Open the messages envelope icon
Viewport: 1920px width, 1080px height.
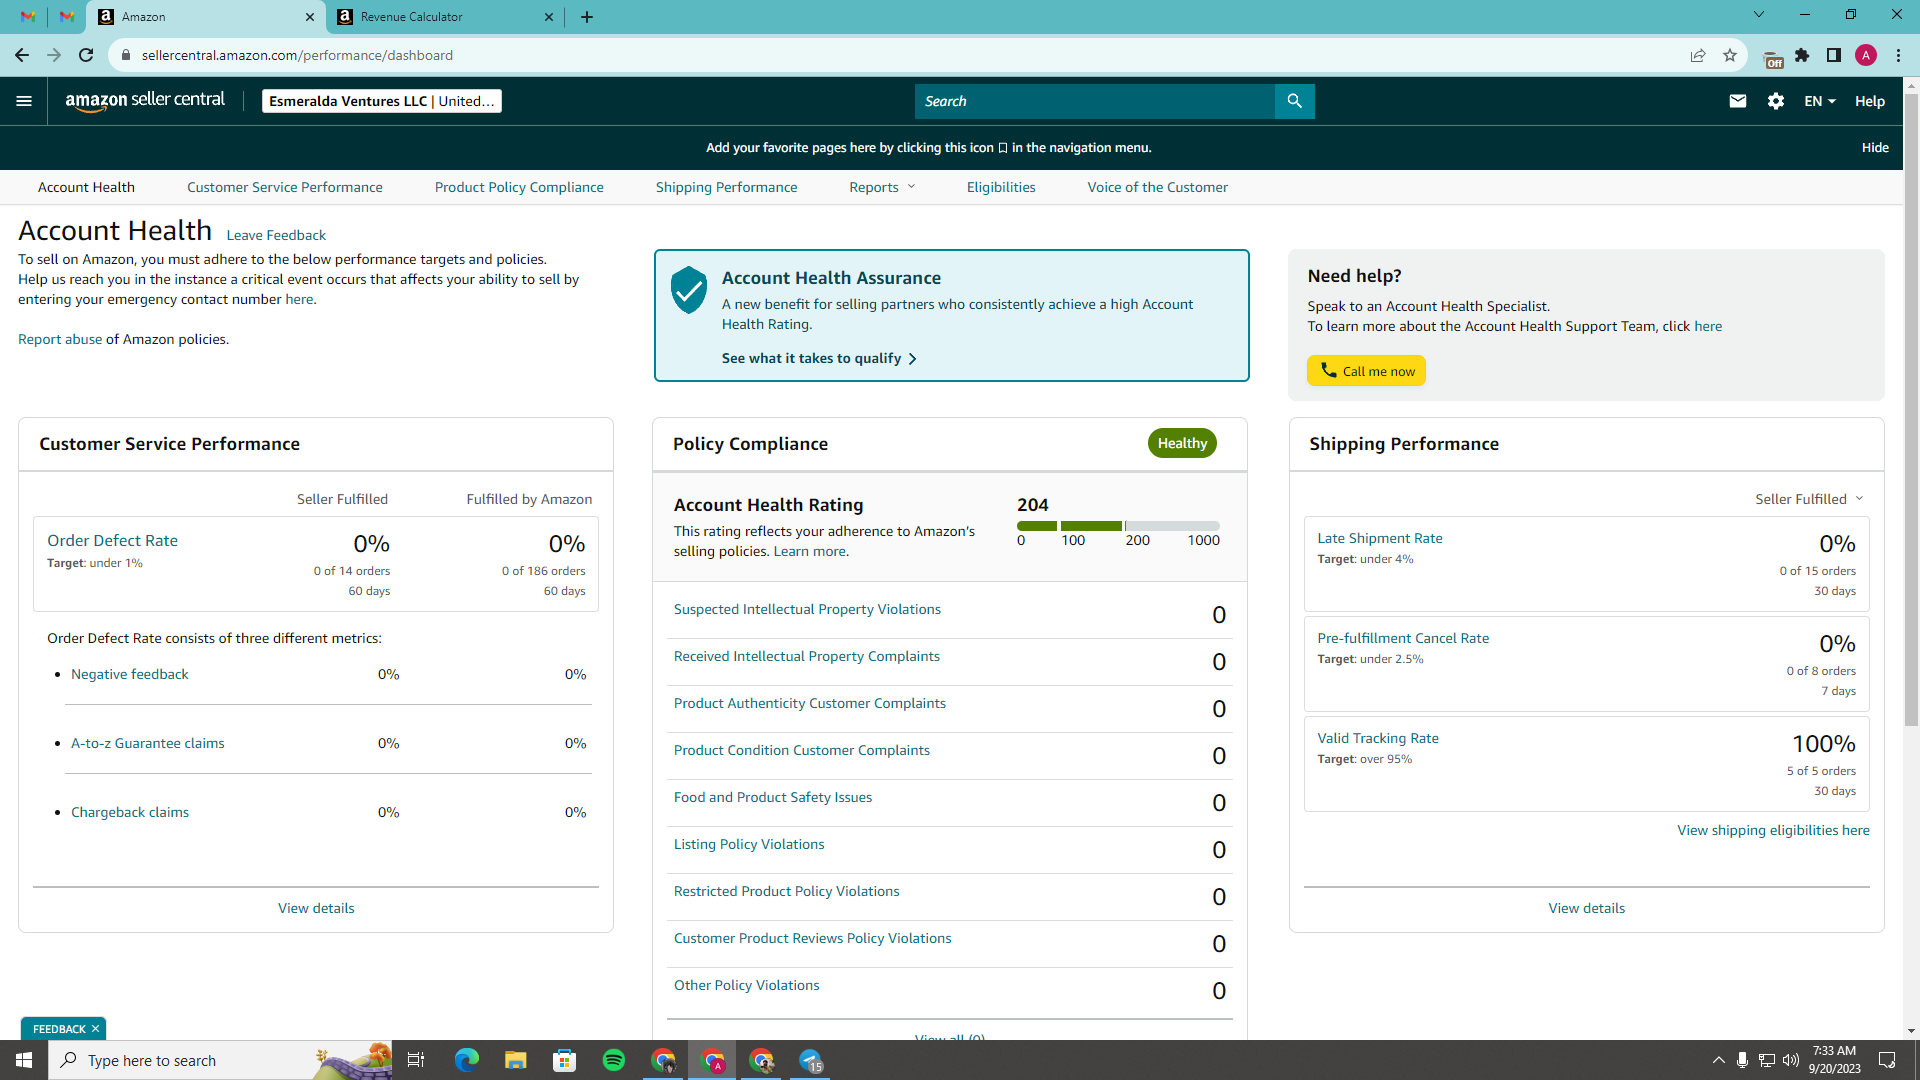click(1738, 101)
